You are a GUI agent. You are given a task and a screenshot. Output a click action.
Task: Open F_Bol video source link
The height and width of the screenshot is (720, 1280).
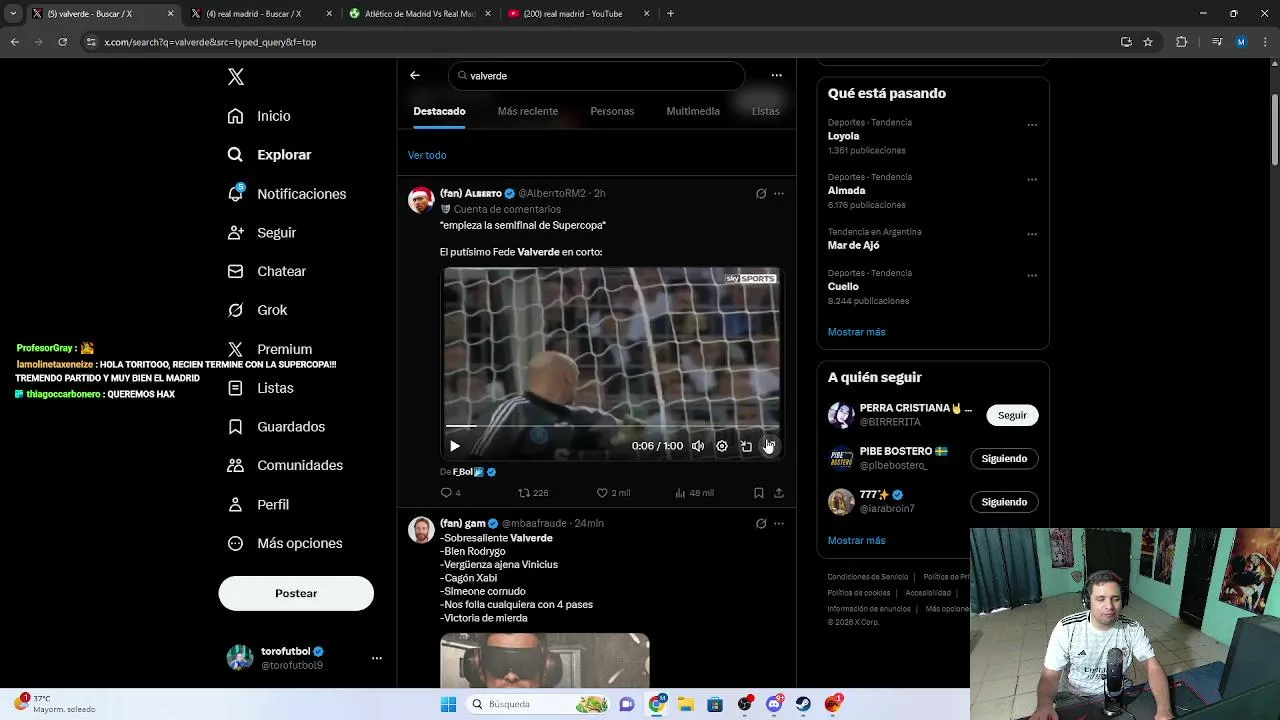474,472
